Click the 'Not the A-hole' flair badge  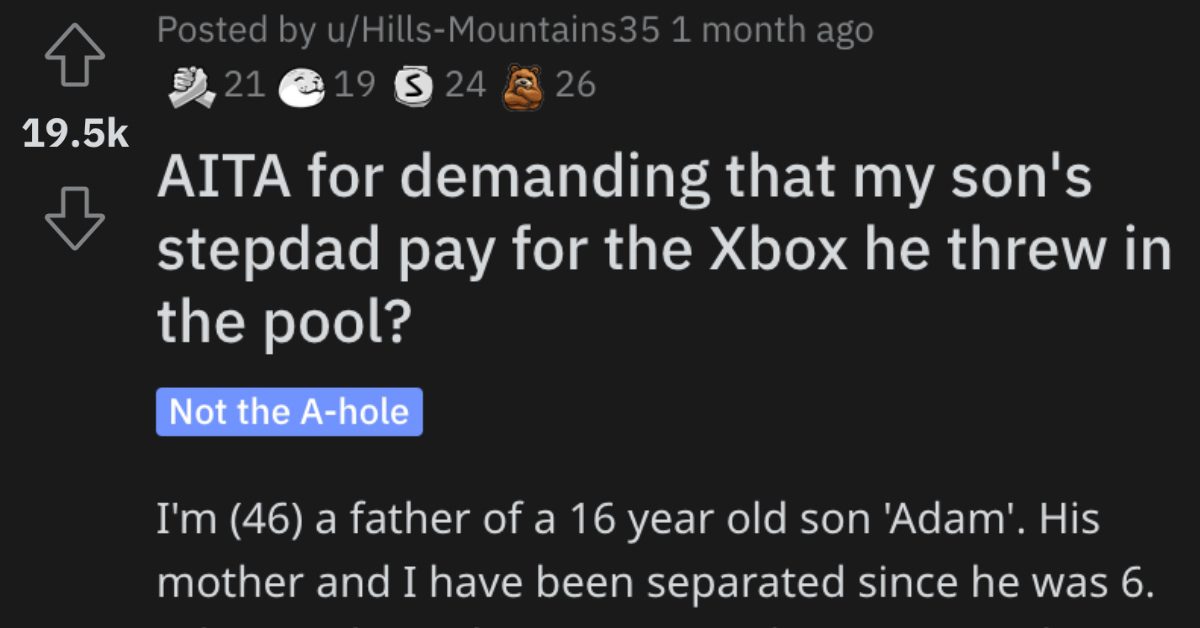tap(288, 410)
